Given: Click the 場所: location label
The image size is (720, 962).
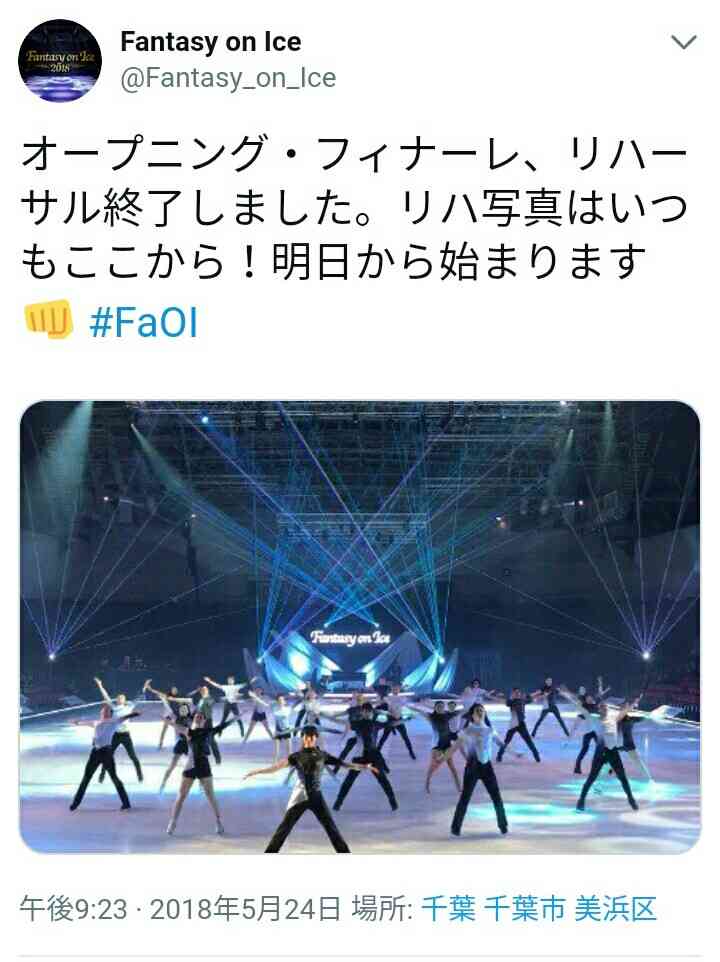Looking at the screenshot, I should (384, 909).
